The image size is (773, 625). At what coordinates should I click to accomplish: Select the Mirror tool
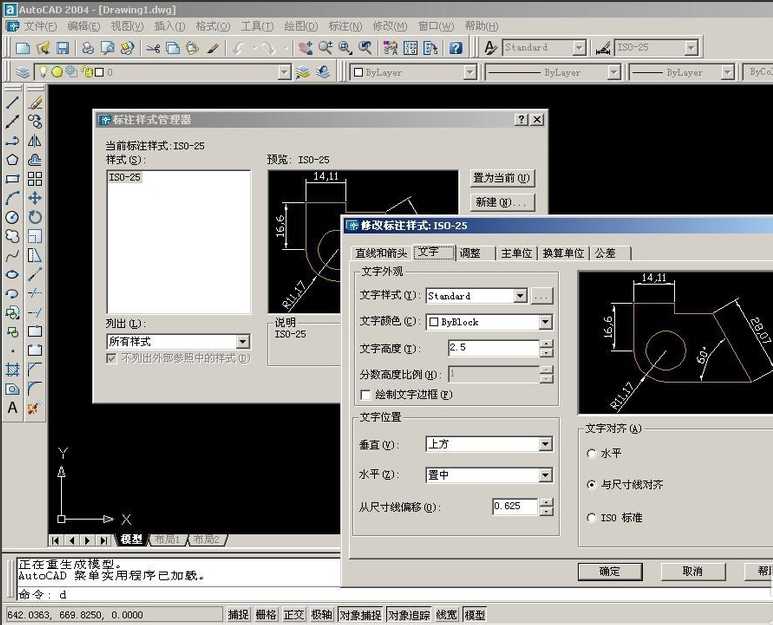coord(35,140)
